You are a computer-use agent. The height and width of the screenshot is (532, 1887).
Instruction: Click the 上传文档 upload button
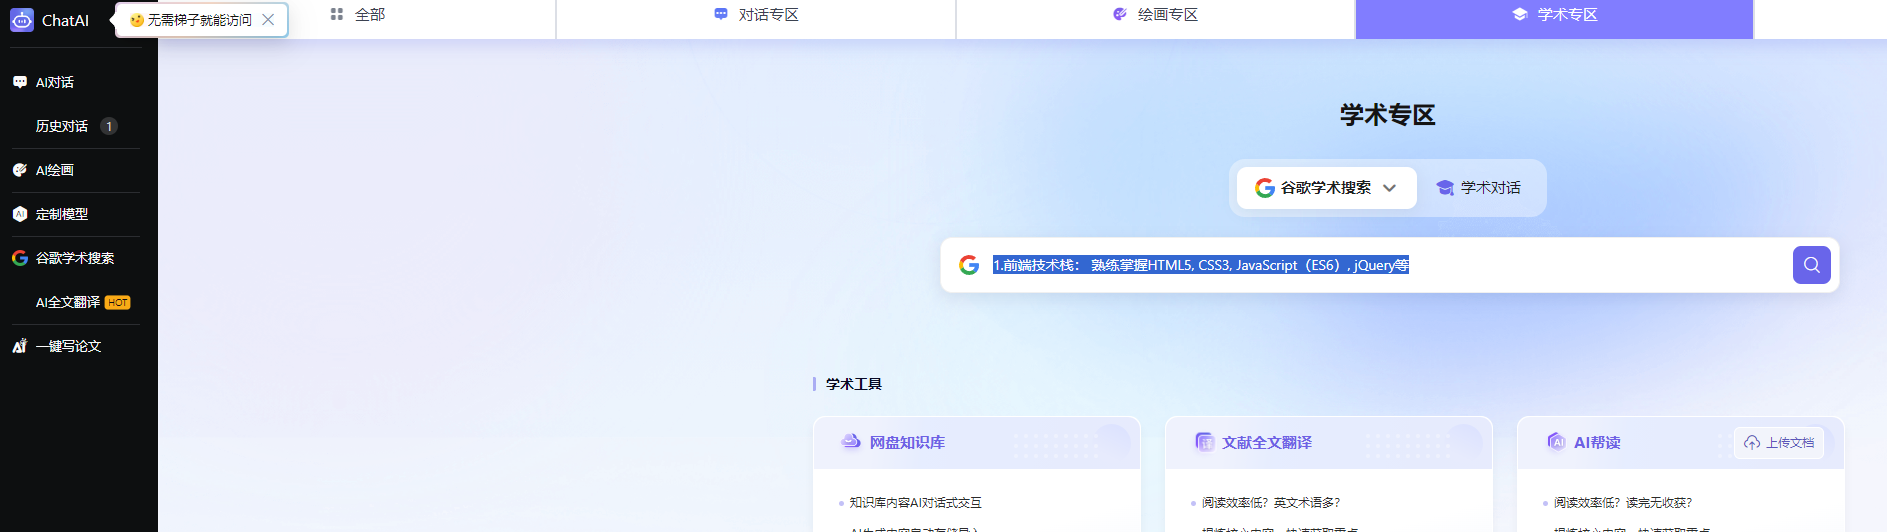(x=1779, y=443)
